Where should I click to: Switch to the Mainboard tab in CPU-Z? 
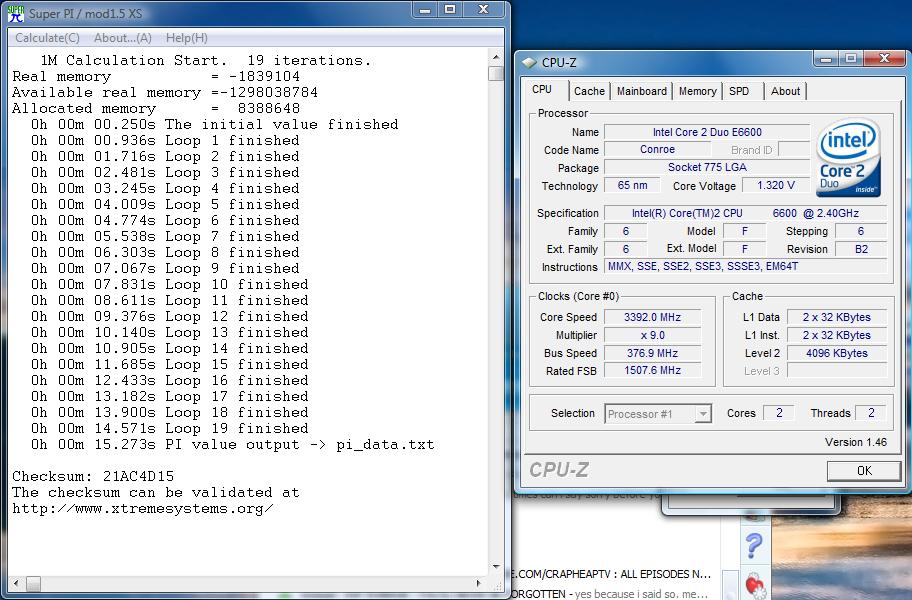coord(642,91)
